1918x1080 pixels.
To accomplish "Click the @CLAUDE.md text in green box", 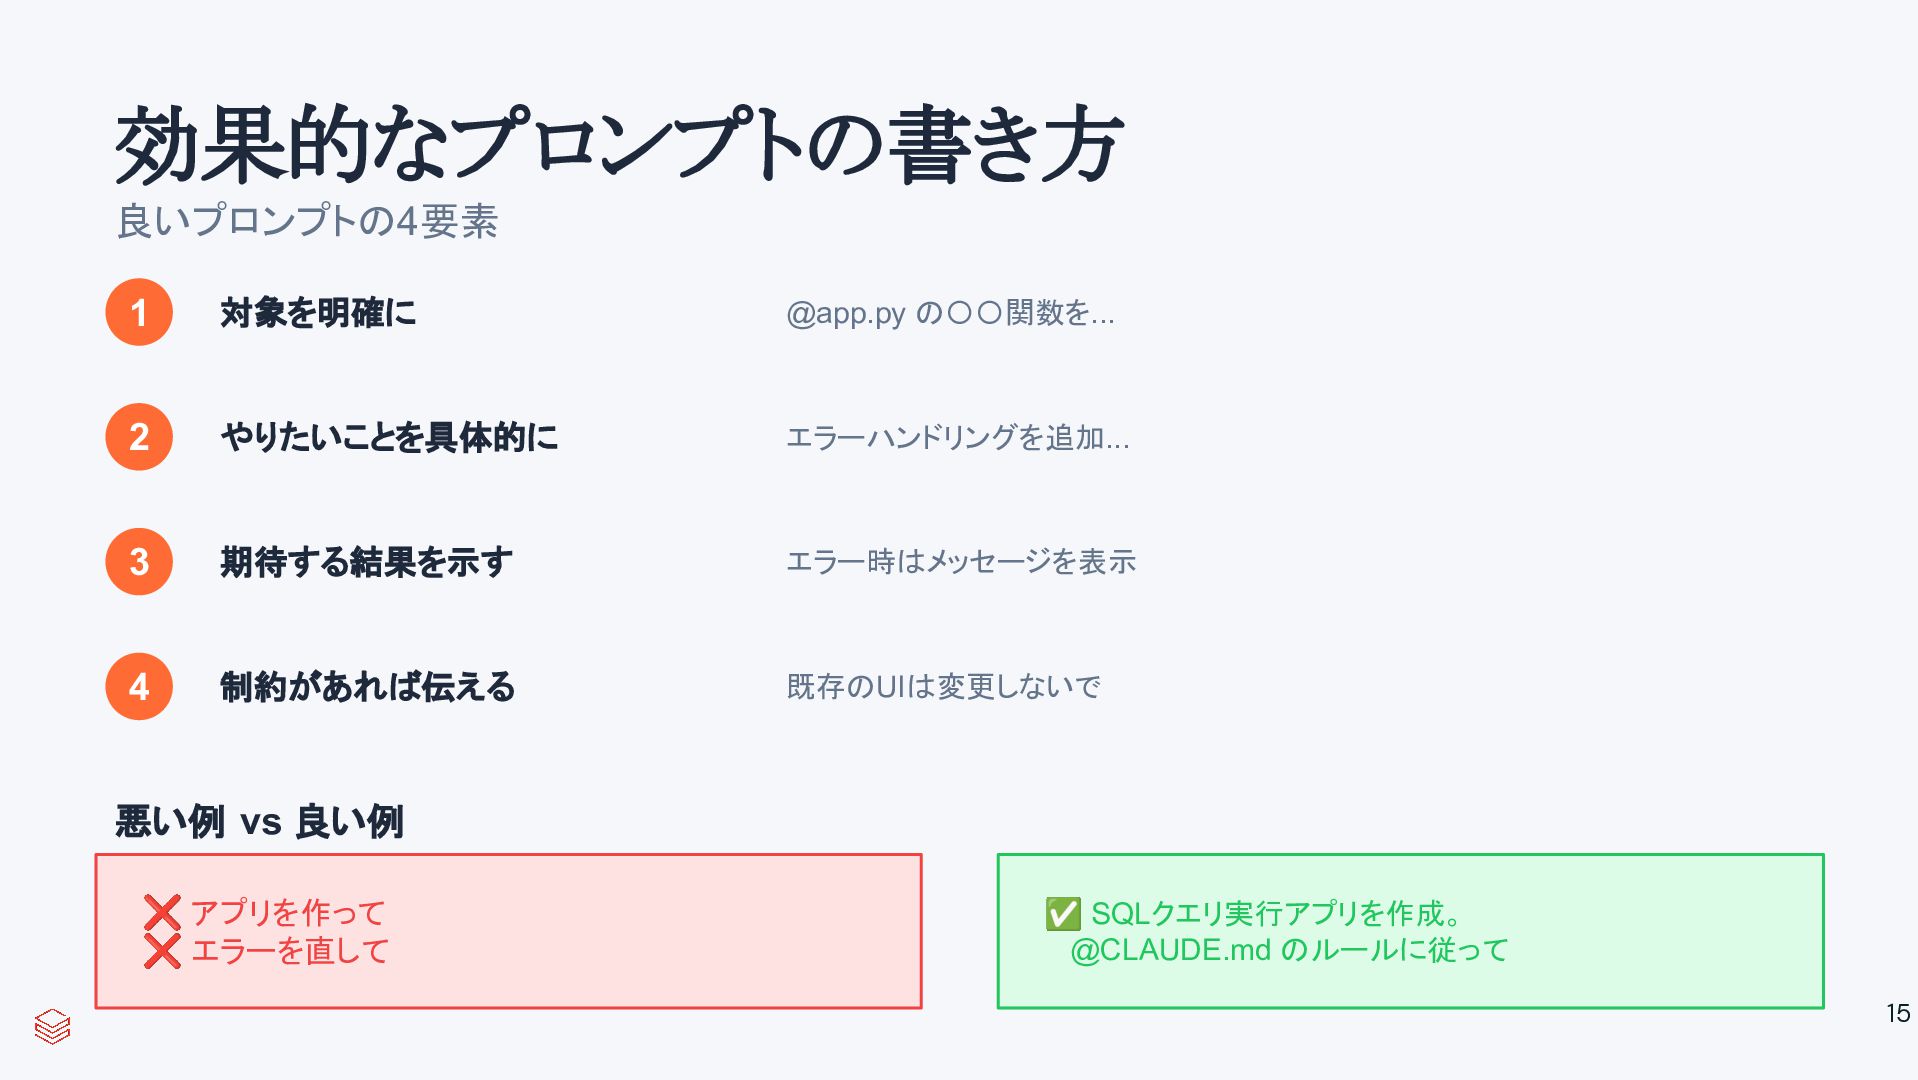I will 1170,950.
